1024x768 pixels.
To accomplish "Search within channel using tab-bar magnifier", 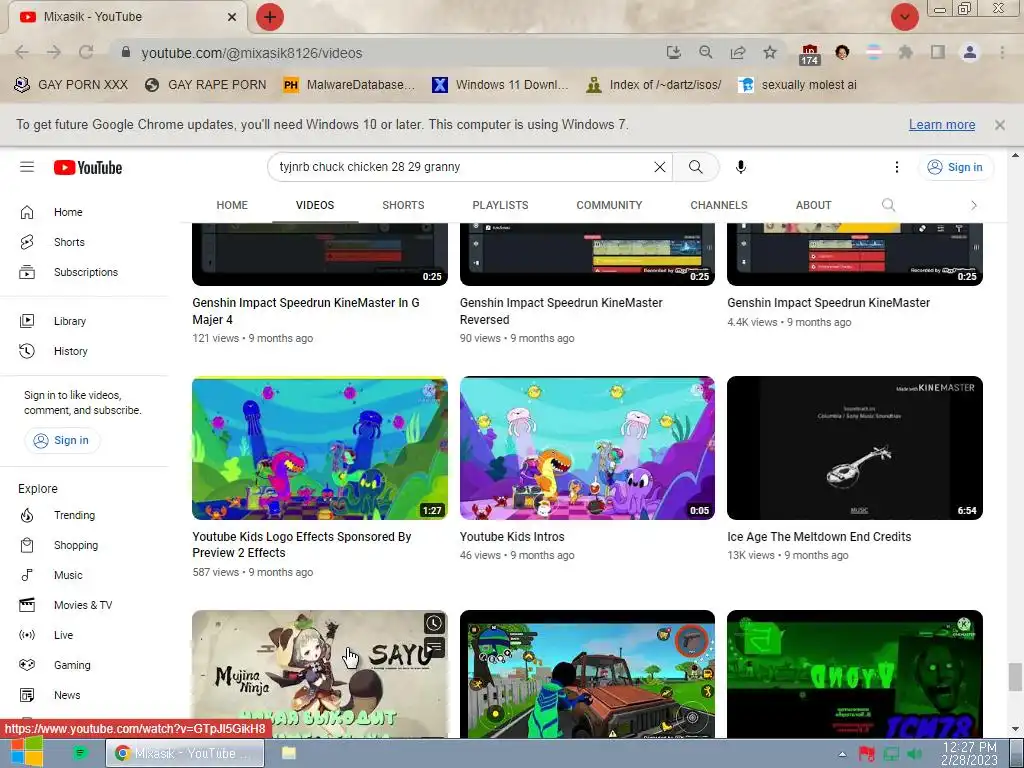I will coord(888,205).
